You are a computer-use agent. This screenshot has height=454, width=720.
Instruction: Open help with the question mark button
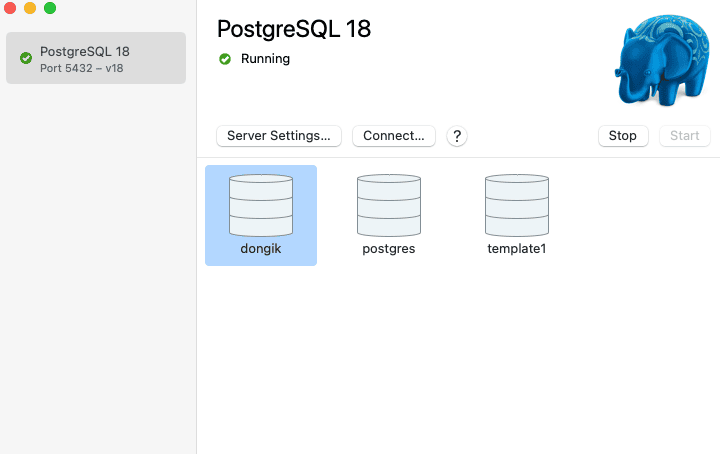(457, 136)
